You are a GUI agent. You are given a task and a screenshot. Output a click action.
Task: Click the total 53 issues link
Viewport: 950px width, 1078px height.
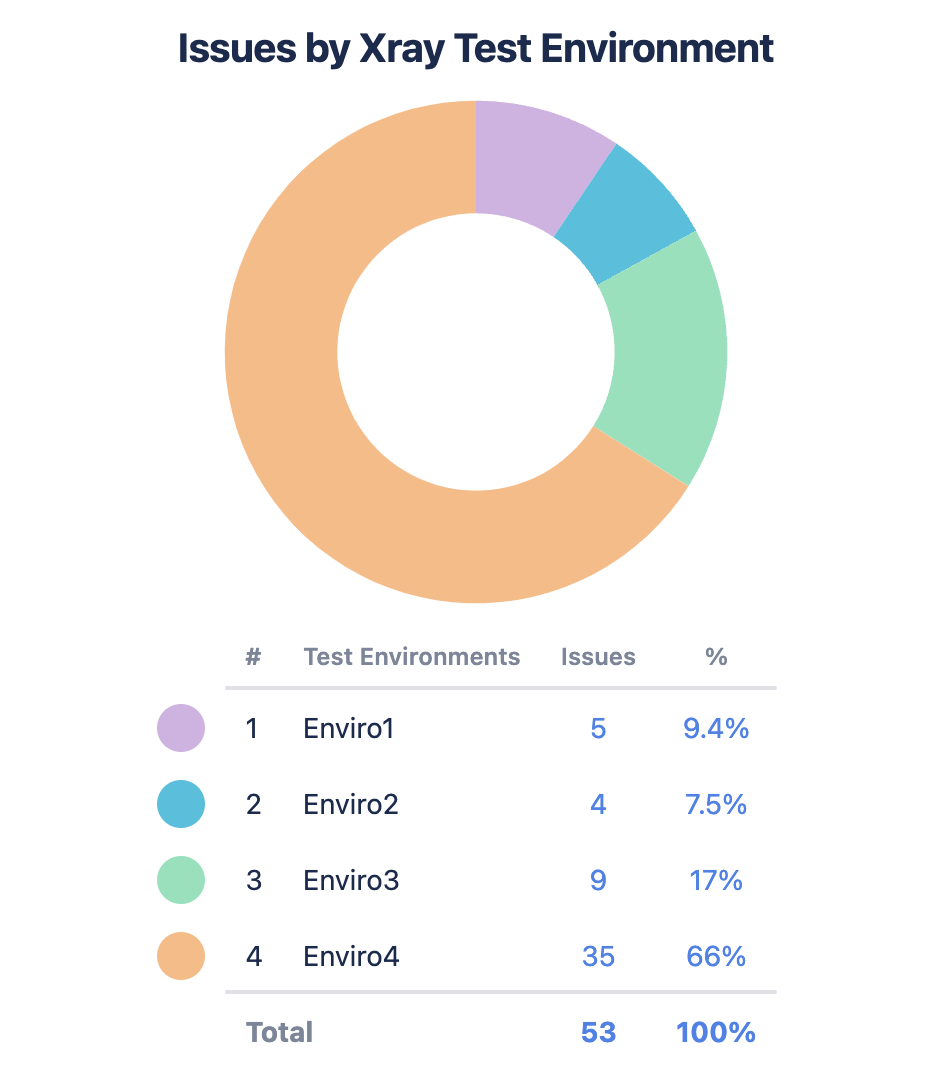pyautogui.click(x=598, y=1032)
